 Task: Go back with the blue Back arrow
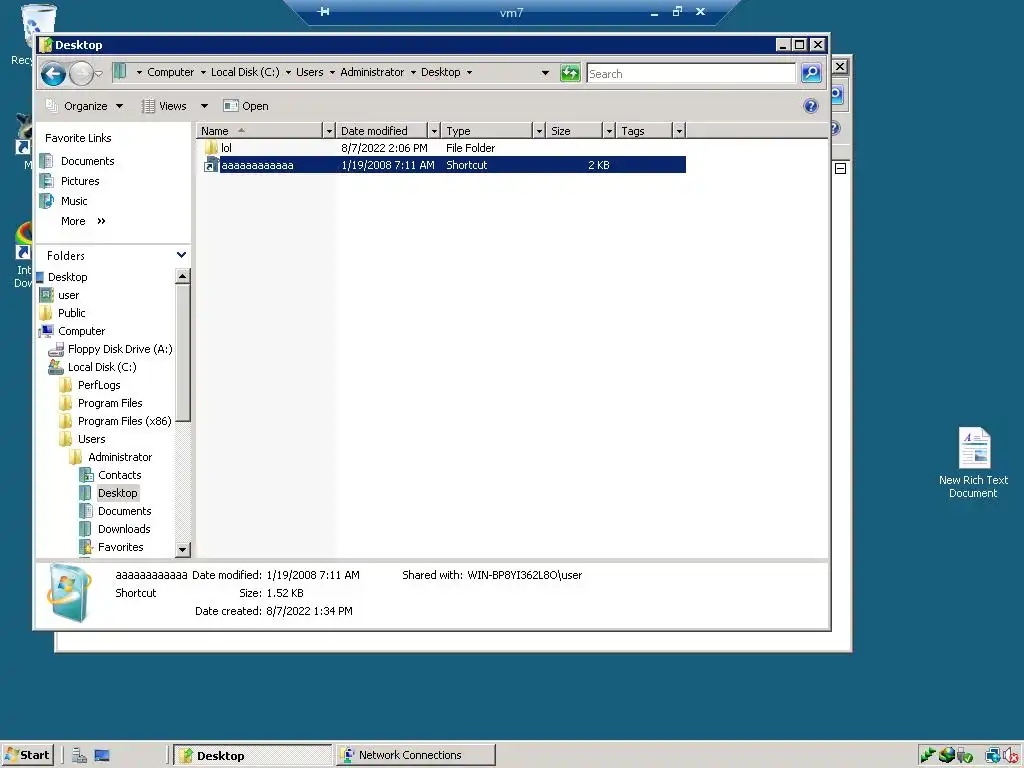54,73
